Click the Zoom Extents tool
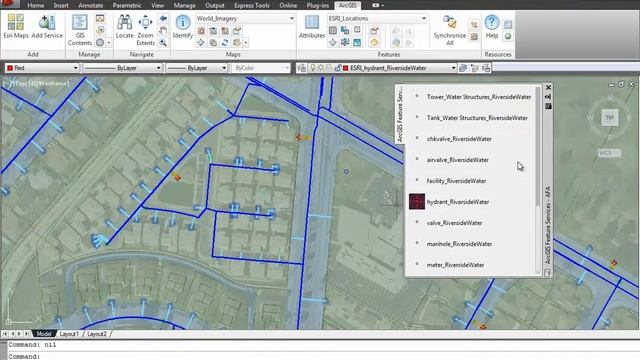 click(145, 30)
